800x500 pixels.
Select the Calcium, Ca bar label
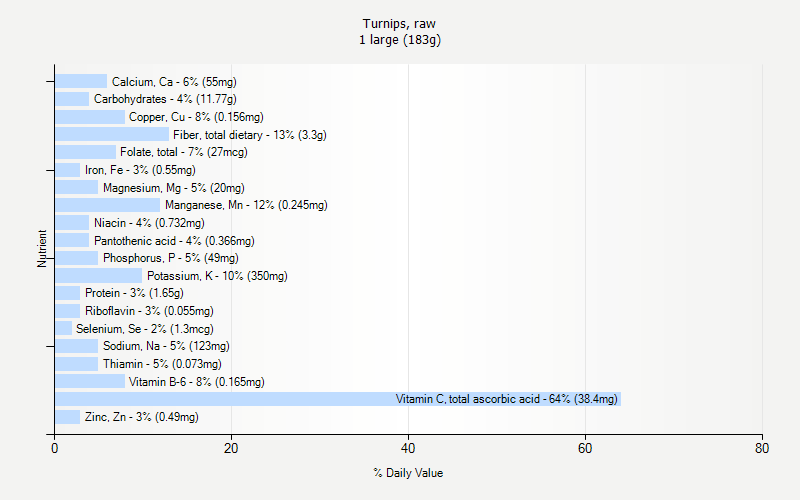click(174, 82)
